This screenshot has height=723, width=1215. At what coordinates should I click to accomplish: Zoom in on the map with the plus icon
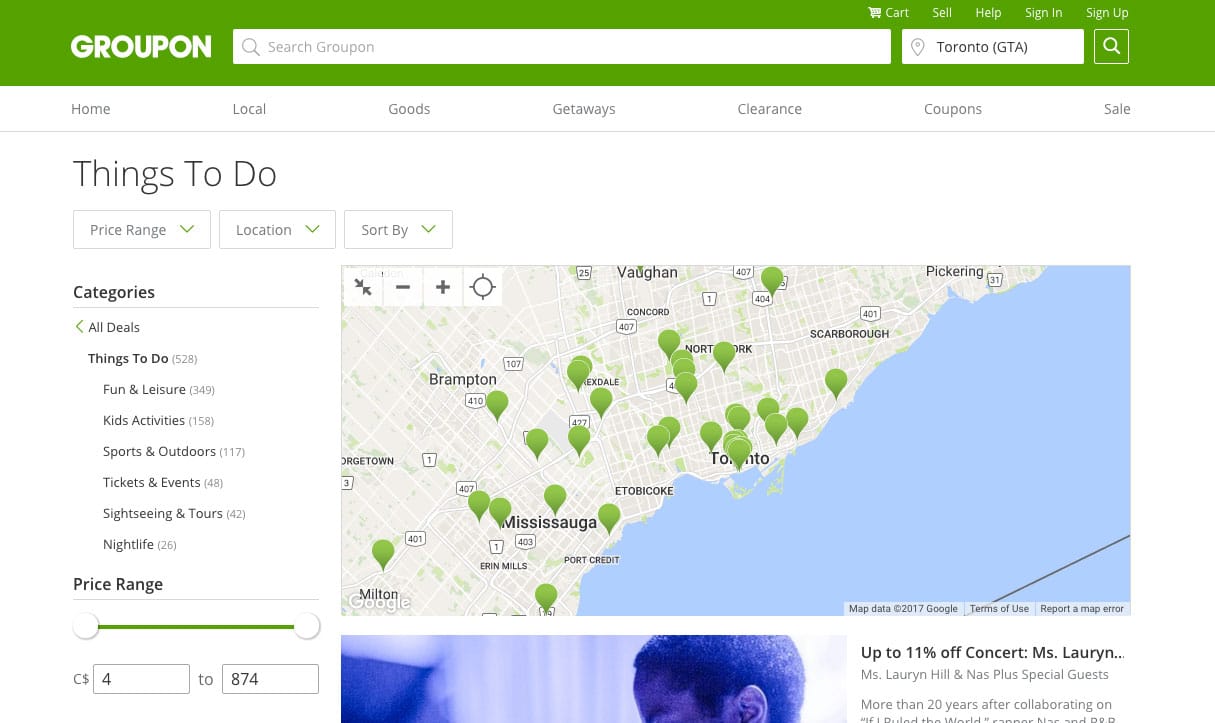[442, 287]
